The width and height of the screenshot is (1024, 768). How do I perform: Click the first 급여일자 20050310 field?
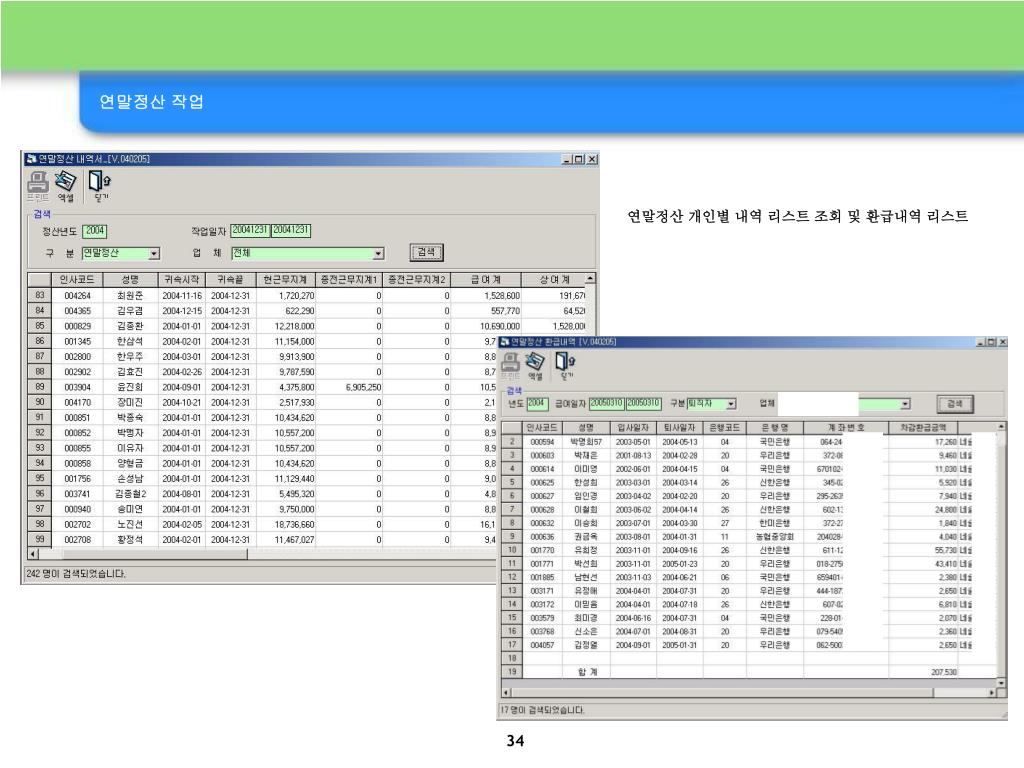point(607,404)
